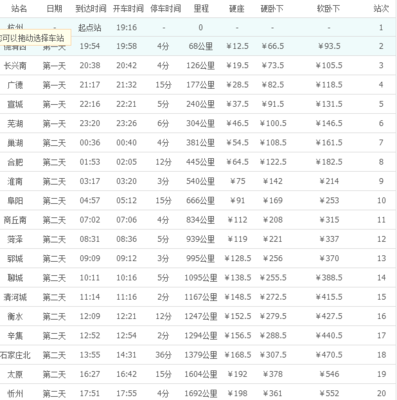Select station 石家庄北
The image size is (397, 400).
[15, 355]
